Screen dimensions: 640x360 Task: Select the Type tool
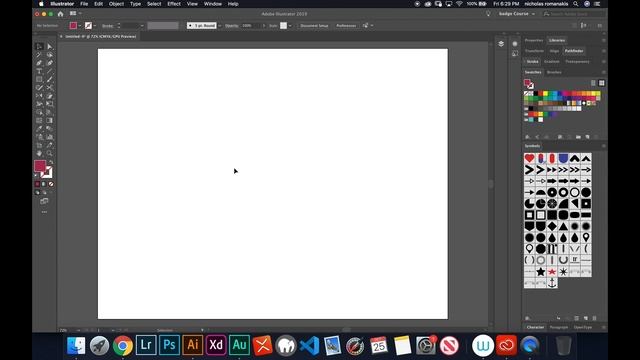[39, 71]
